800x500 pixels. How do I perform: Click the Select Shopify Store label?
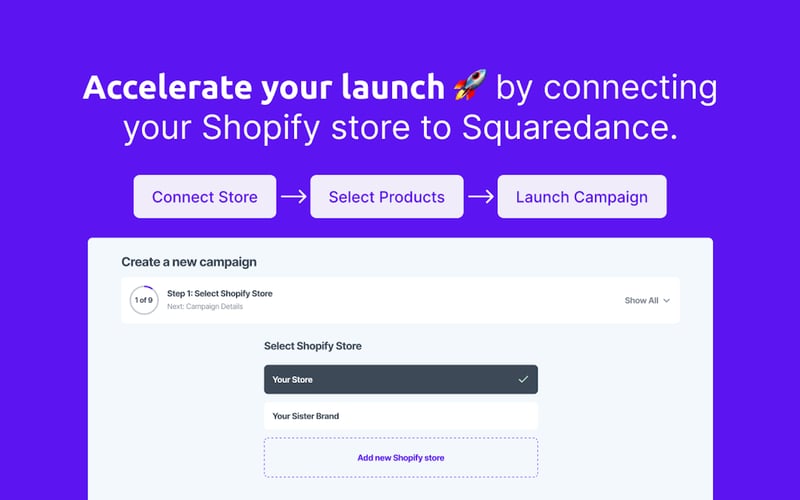pos(312,346)
